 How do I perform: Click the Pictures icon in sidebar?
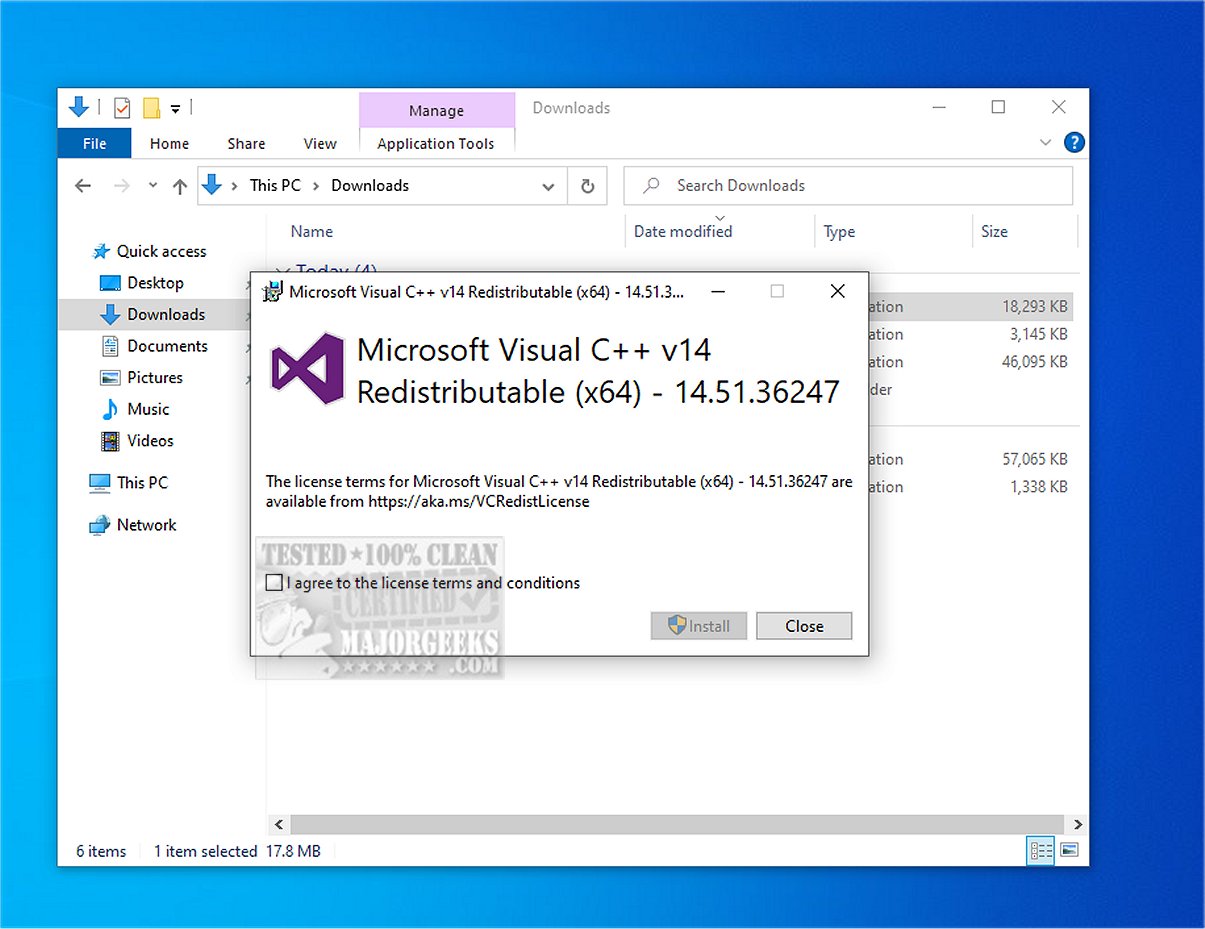110,377
